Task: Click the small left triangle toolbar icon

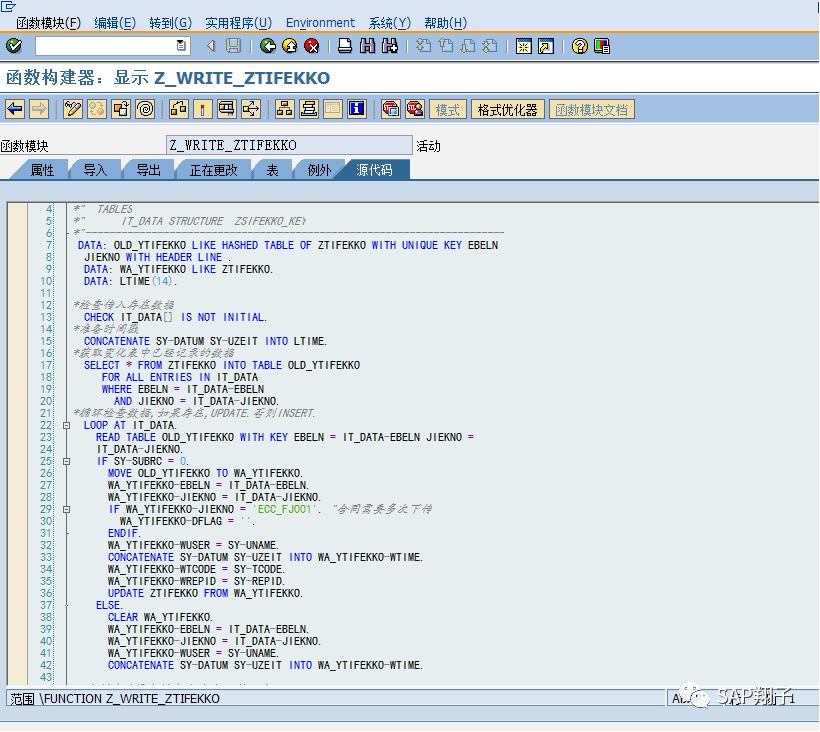Action: click(211, 46)
